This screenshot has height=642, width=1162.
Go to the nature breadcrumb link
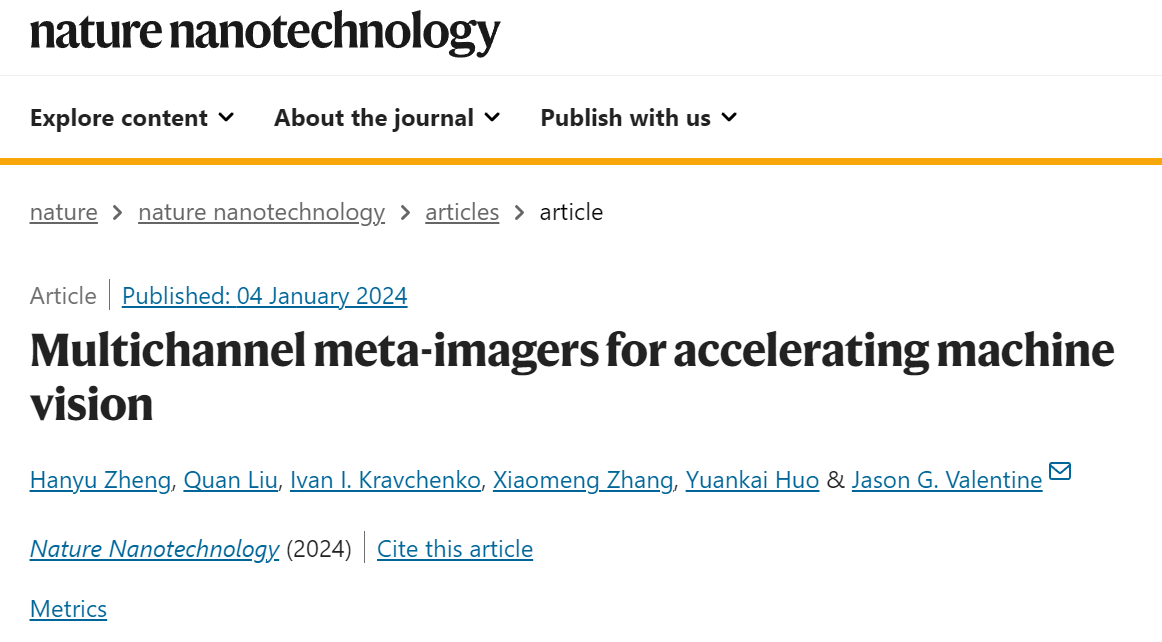tap(64, 212)
